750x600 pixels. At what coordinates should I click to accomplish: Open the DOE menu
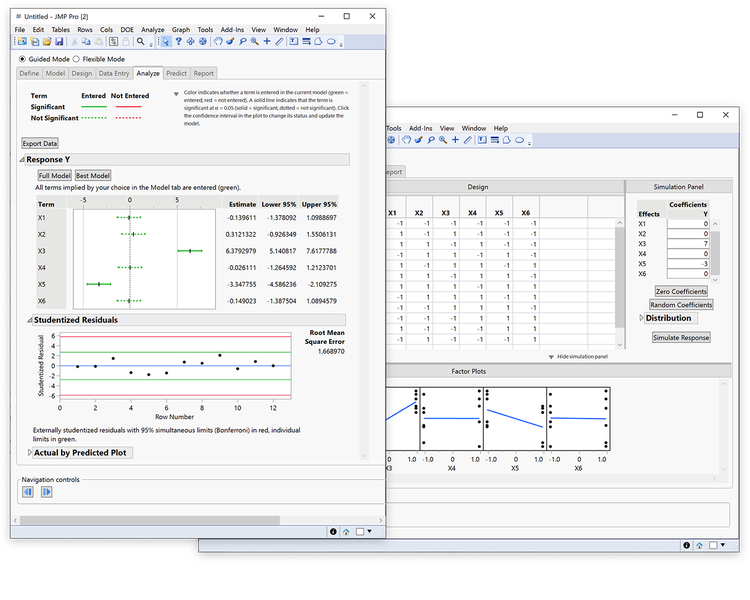127,30
